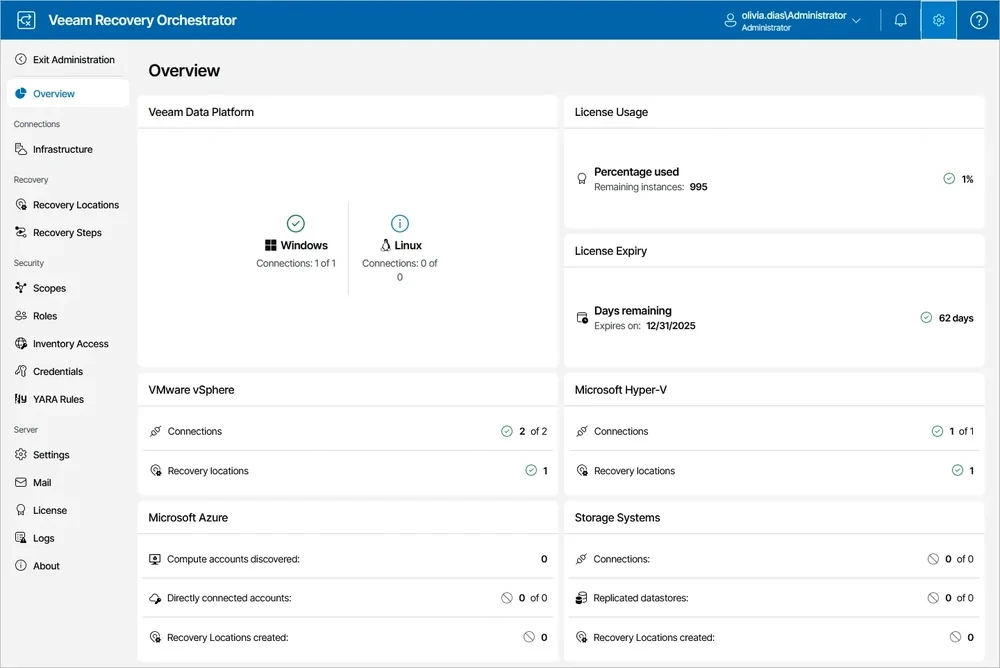The width and height of the screenshot is (1000, 668).
Task: Open the administration gear icon
Action: click(x=938, y=20)
